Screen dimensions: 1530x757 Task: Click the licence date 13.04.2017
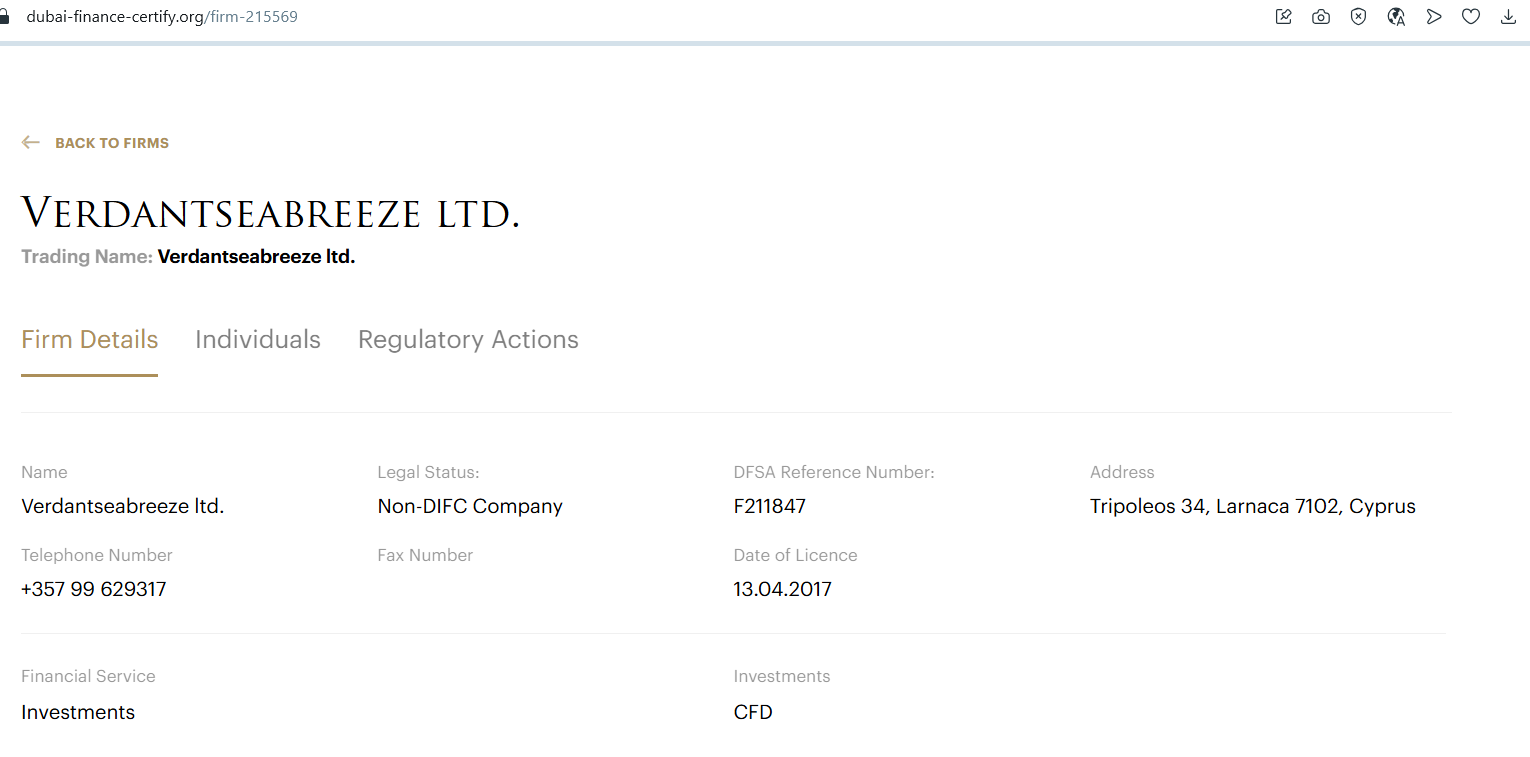[782, 589]
